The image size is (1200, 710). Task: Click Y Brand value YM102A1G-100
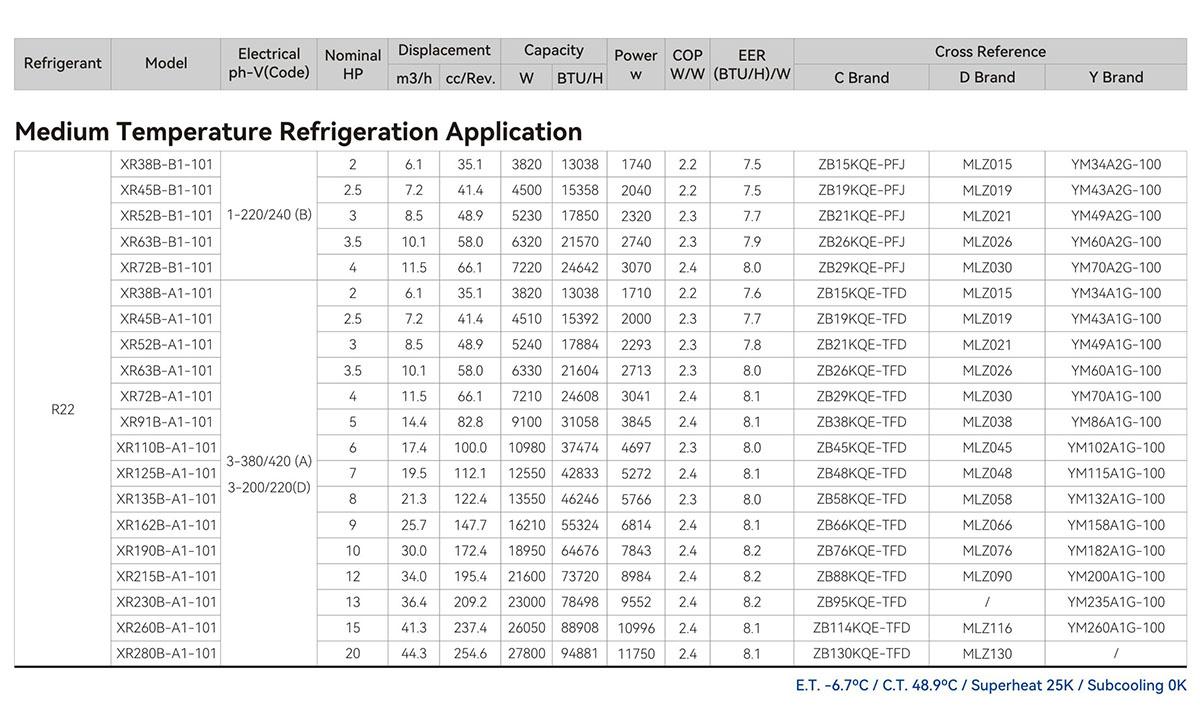point(1116,448)
